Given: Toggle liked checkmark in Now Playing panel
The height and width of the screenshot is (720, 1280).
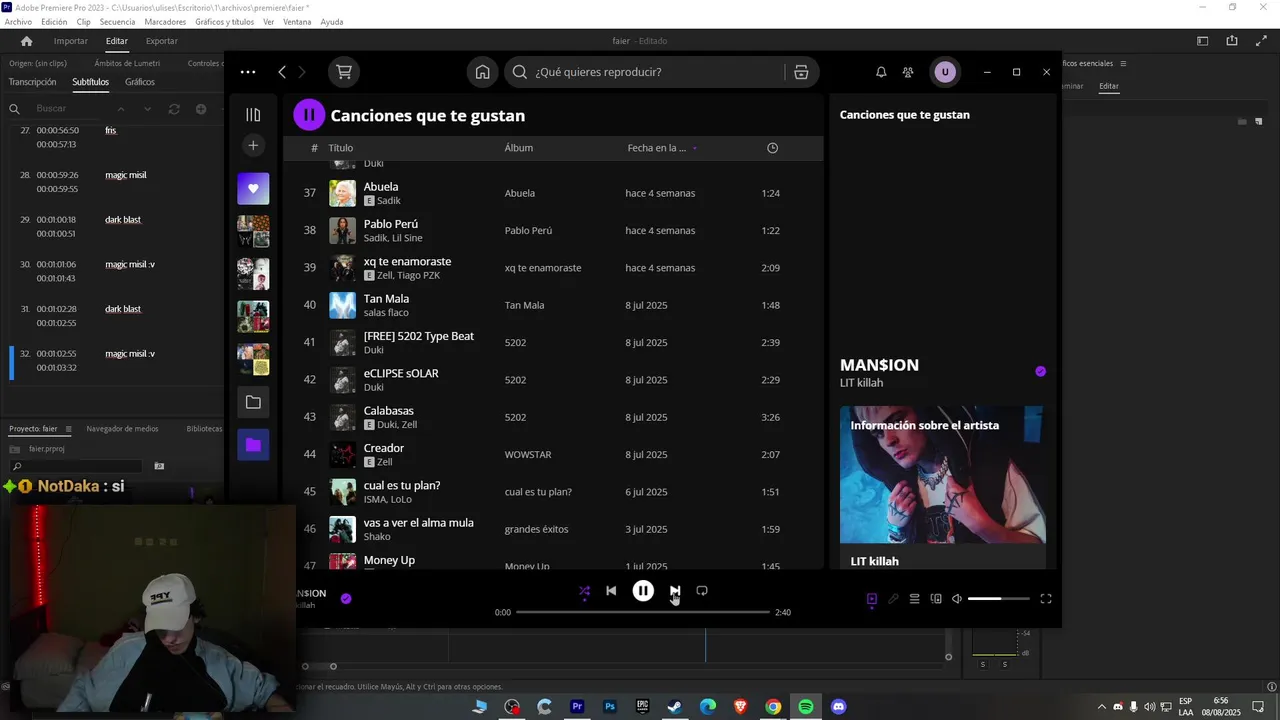Looking at the screenshot, I should pos(1040,371).
